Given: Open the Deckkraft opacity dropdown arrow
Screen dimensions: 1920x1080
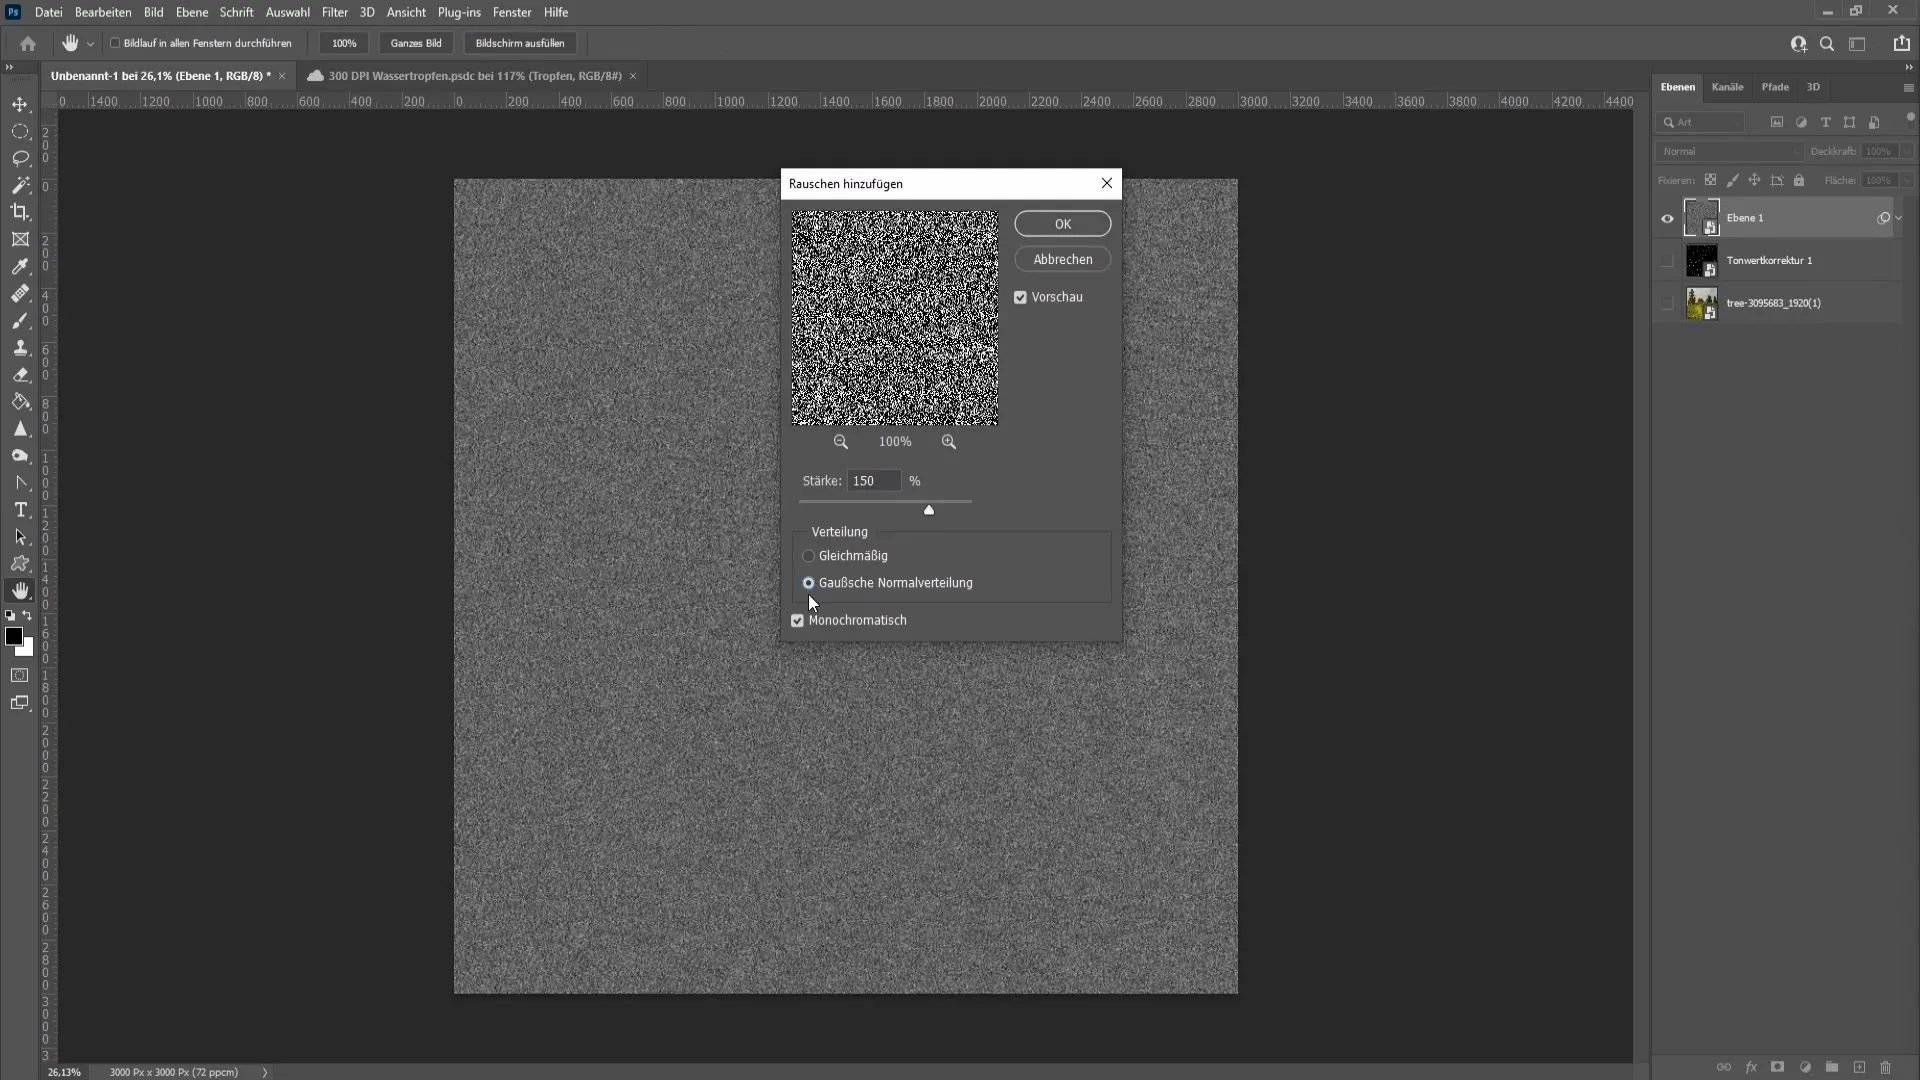Looking at the screenshot, I should 1908,151.
